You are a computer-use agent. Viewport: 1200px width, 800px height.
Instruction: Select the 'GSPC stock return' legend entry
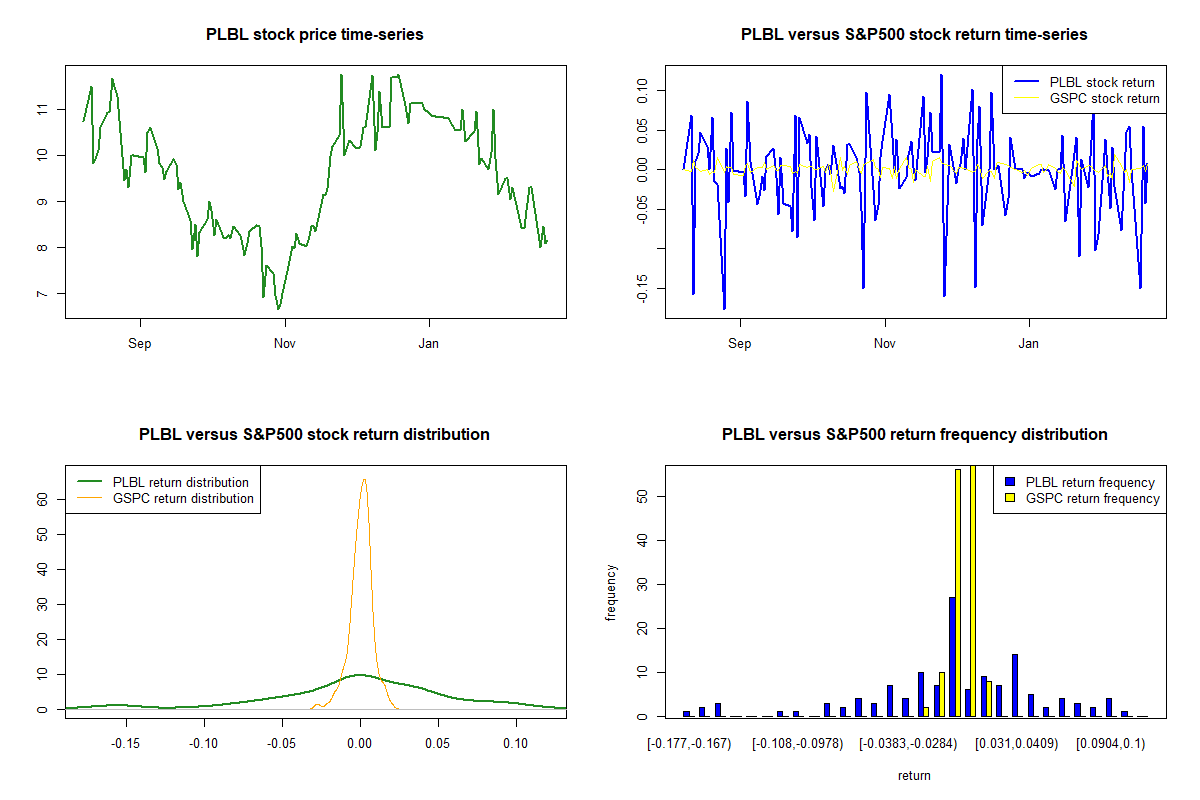pyautogui.click(x=1104, y=98)
